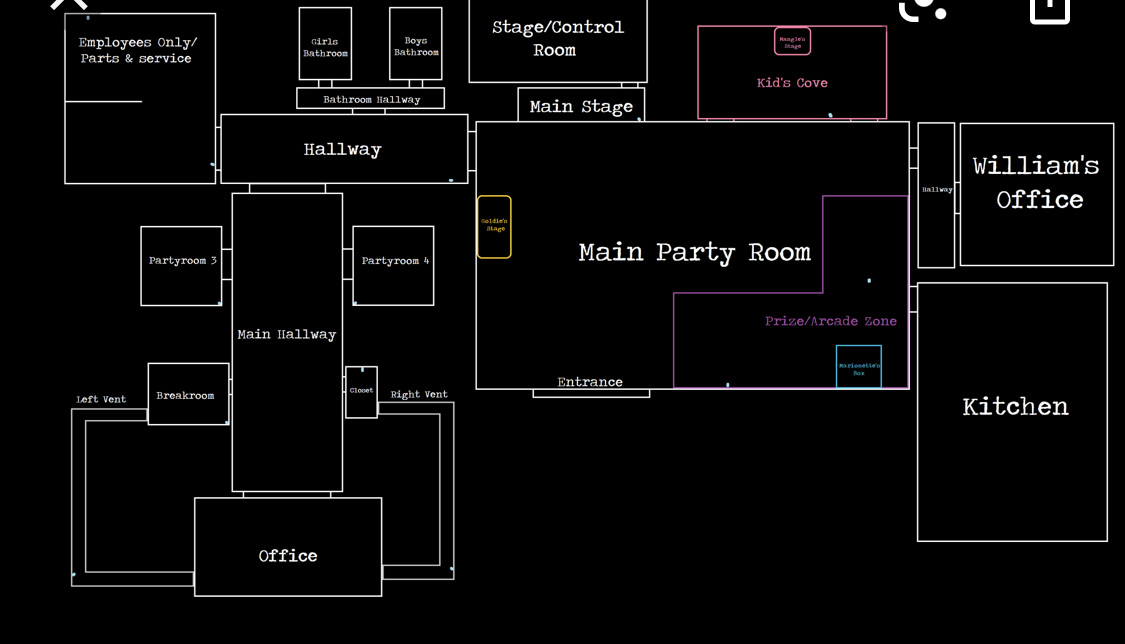This screenshot has height=644, width=1125.
Task: Click the purple Prize/Arcade Zone label
Action: 831,321
